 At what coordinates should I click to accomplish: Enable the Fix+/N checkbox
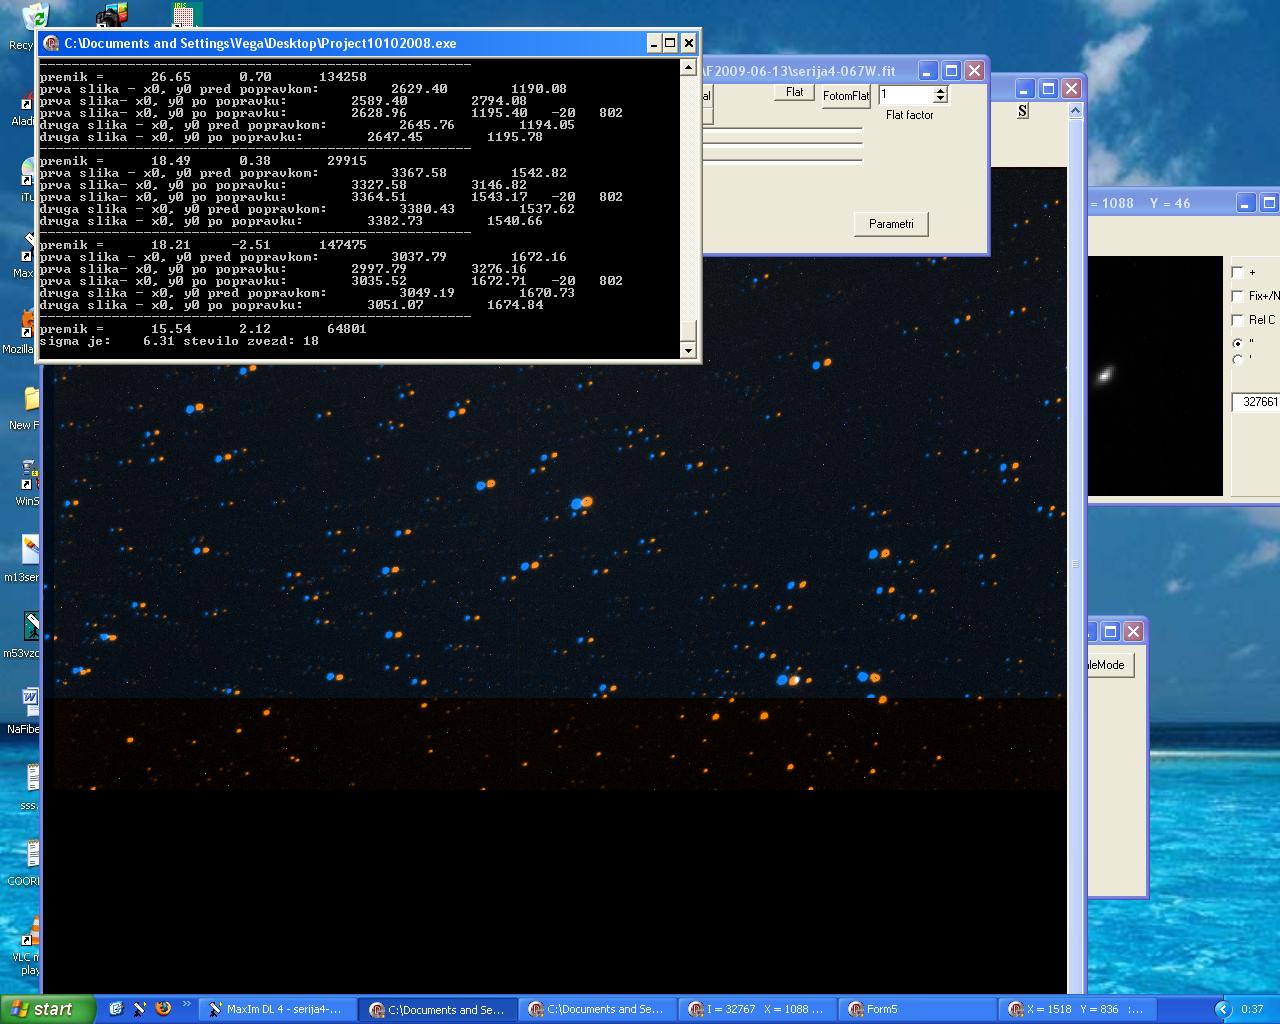(x=1237, y=296)
